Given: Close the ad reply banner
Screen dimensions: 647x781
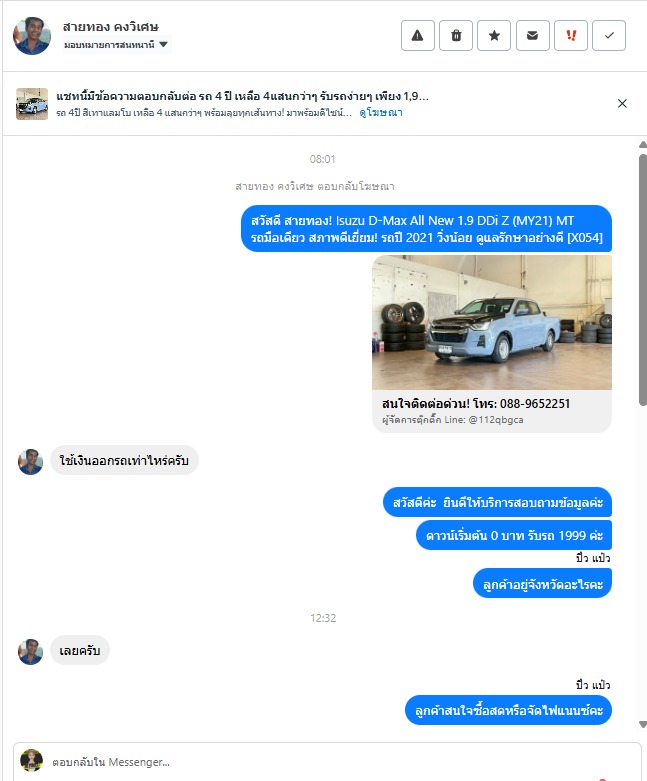Looking at the screenshot, I should coord(622,103).
